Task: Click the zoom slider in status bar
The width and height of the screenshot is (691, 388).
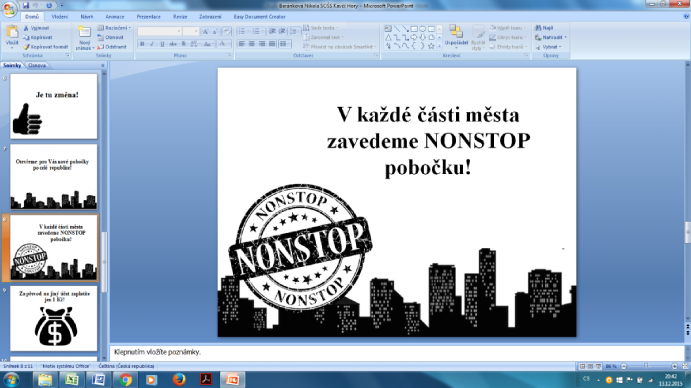Action: (649, 366)
